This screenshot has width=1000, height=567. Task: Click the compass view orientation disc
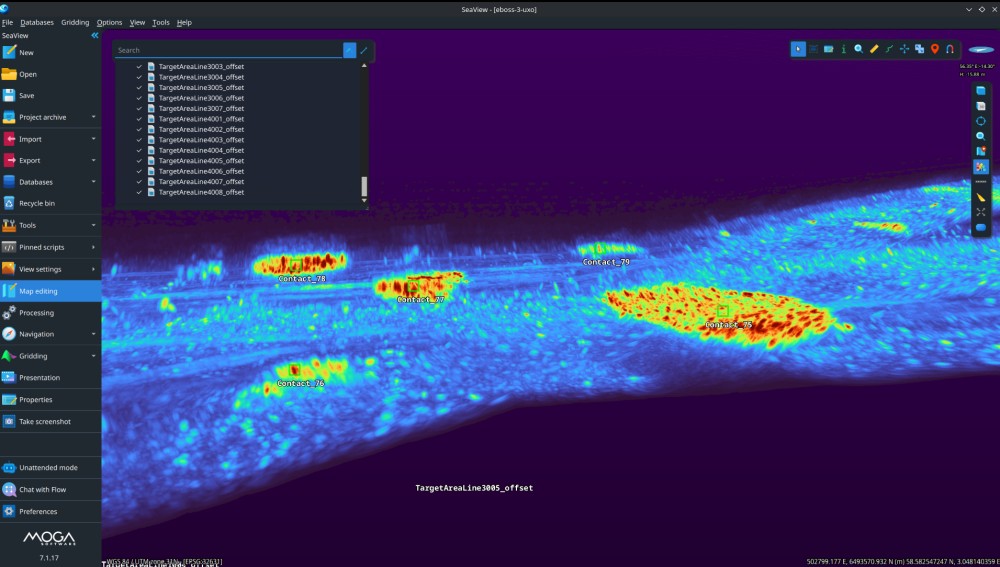[x=981, y=50]
